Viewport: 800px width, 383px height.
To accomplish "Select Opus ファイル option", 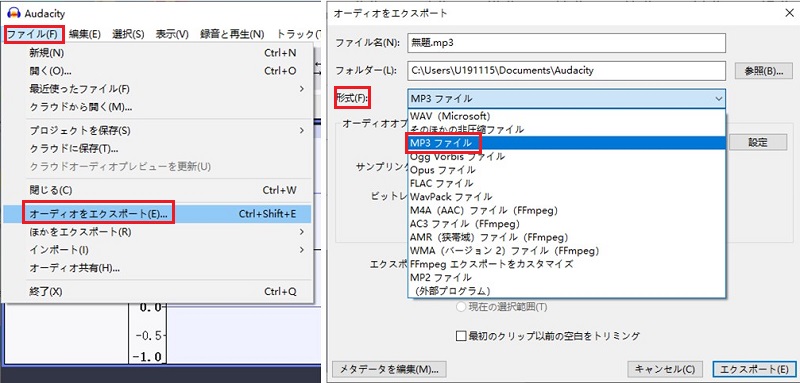I will point(566,170).
